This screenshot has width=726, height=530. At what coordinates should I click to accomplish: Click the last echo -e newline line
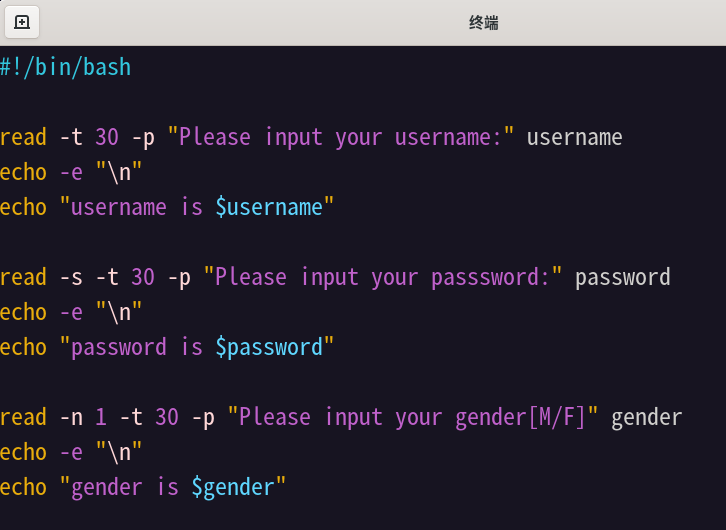tap(71, 452)
